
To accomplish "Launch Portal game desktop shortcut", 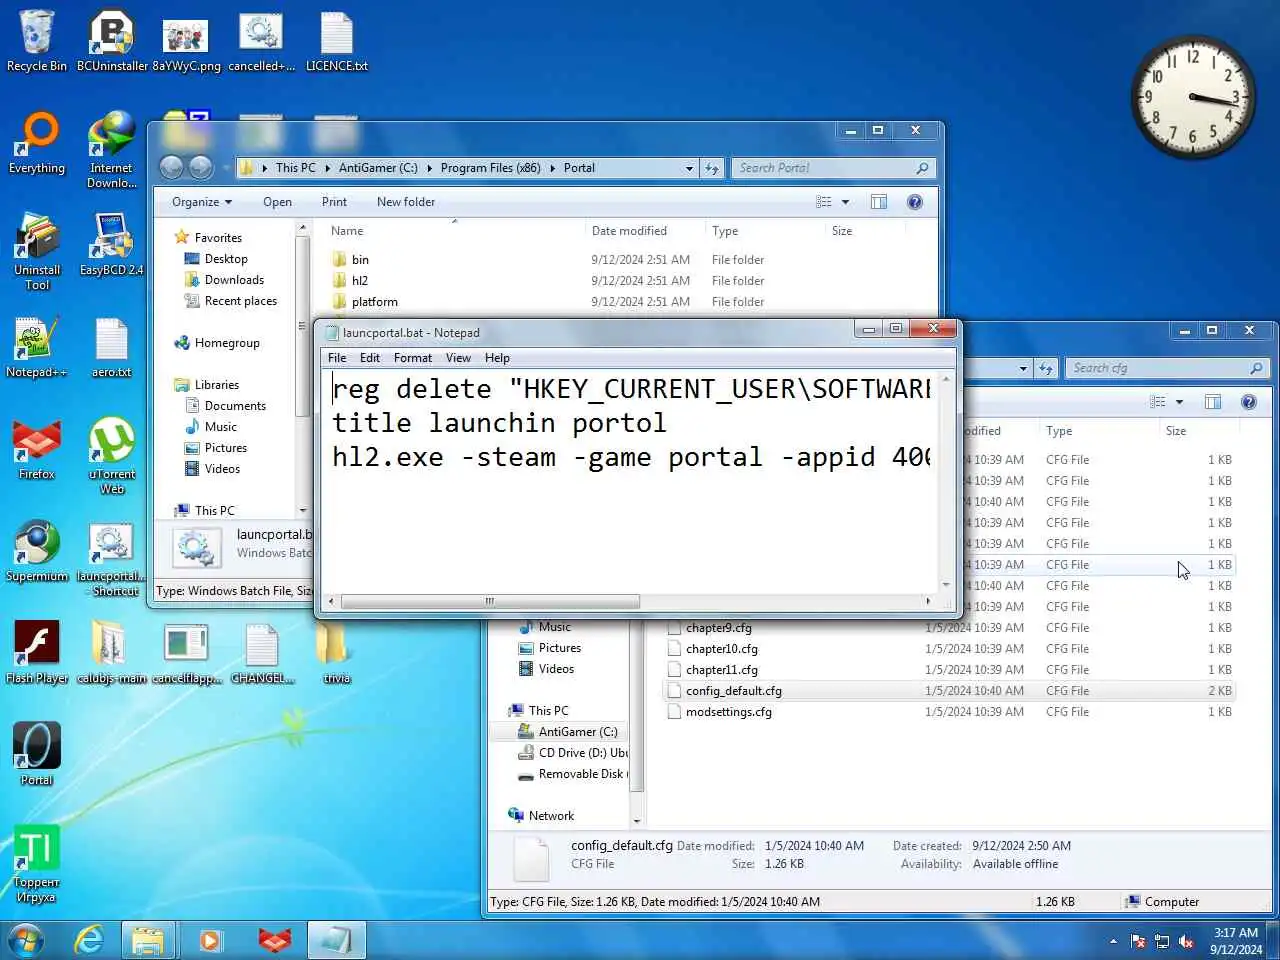I will [37, 755].
